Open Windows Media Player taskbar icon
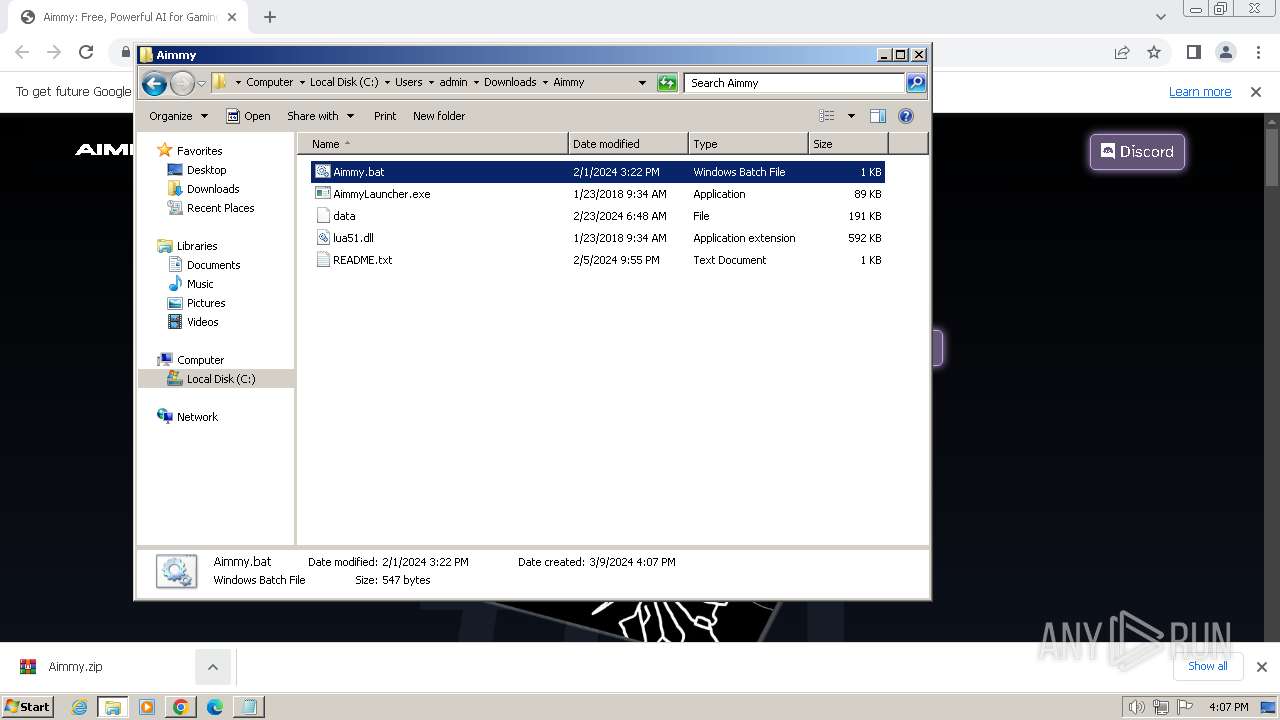This screenshot has width=1280, height=720. tap(147, 707)
